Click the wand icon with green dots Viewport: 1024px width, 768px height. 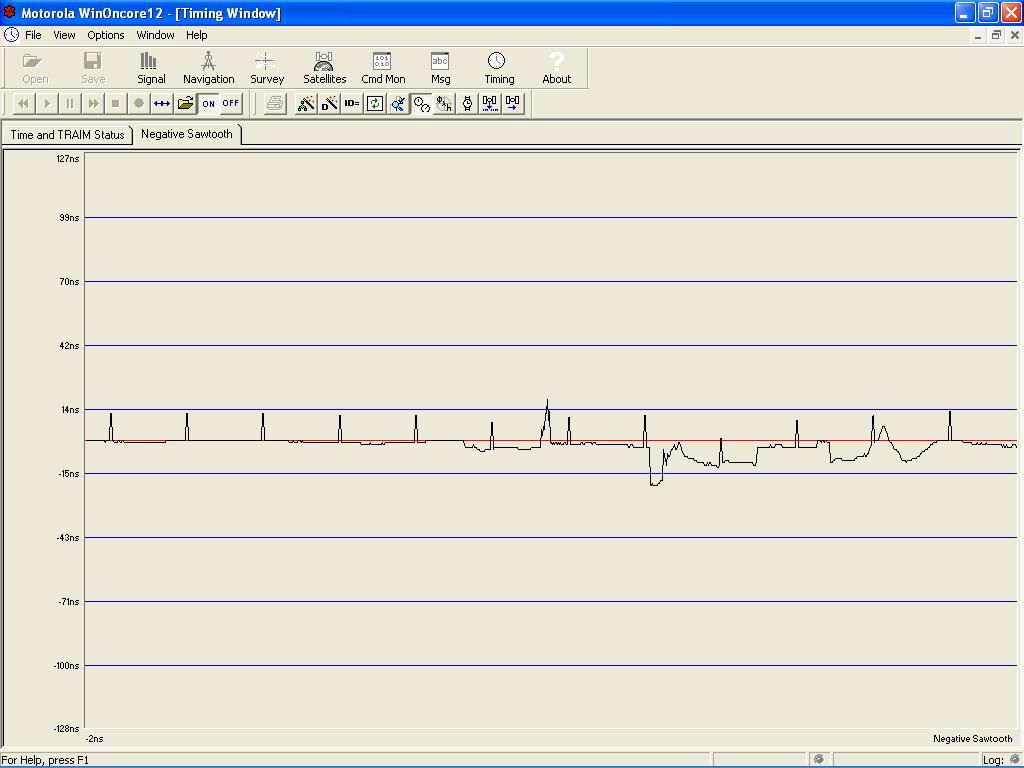tap(306, 103)
